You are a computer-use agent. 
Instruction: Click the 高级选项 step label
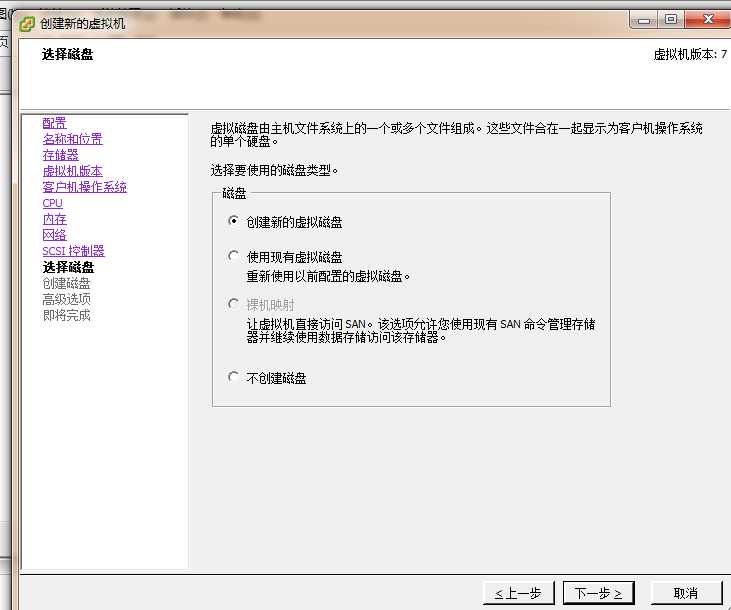(x=66, y=299)
